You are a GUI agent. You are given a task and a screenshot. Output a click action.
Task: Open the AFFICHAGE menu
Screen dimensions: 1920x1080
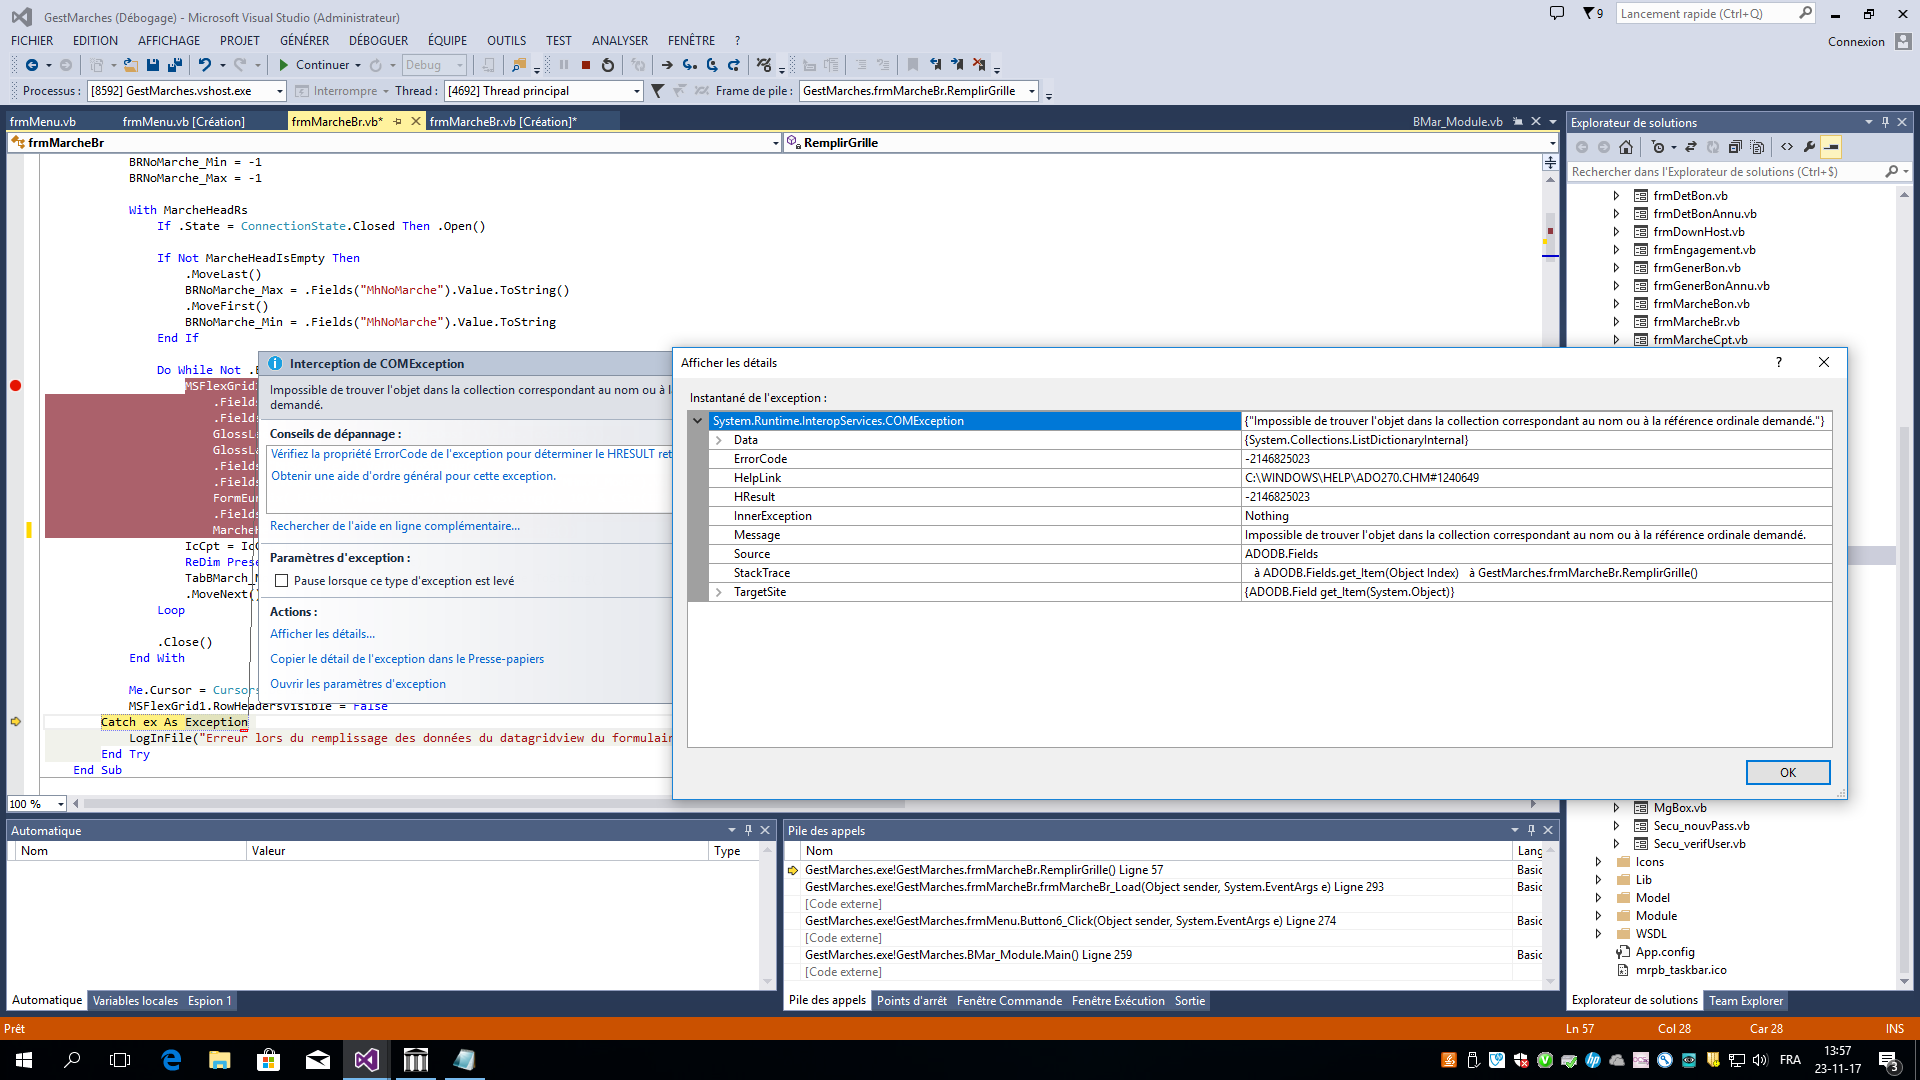pos(169,41)
